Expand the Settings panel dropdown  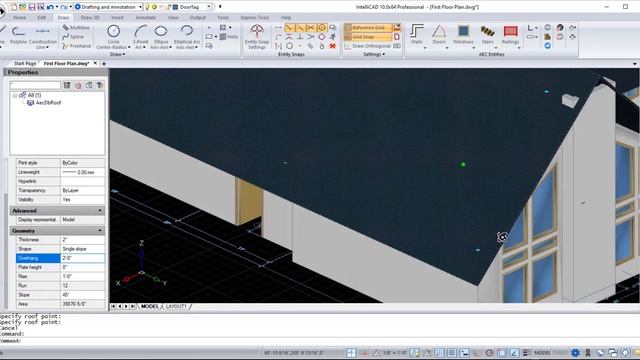click(x=374, y=54)
